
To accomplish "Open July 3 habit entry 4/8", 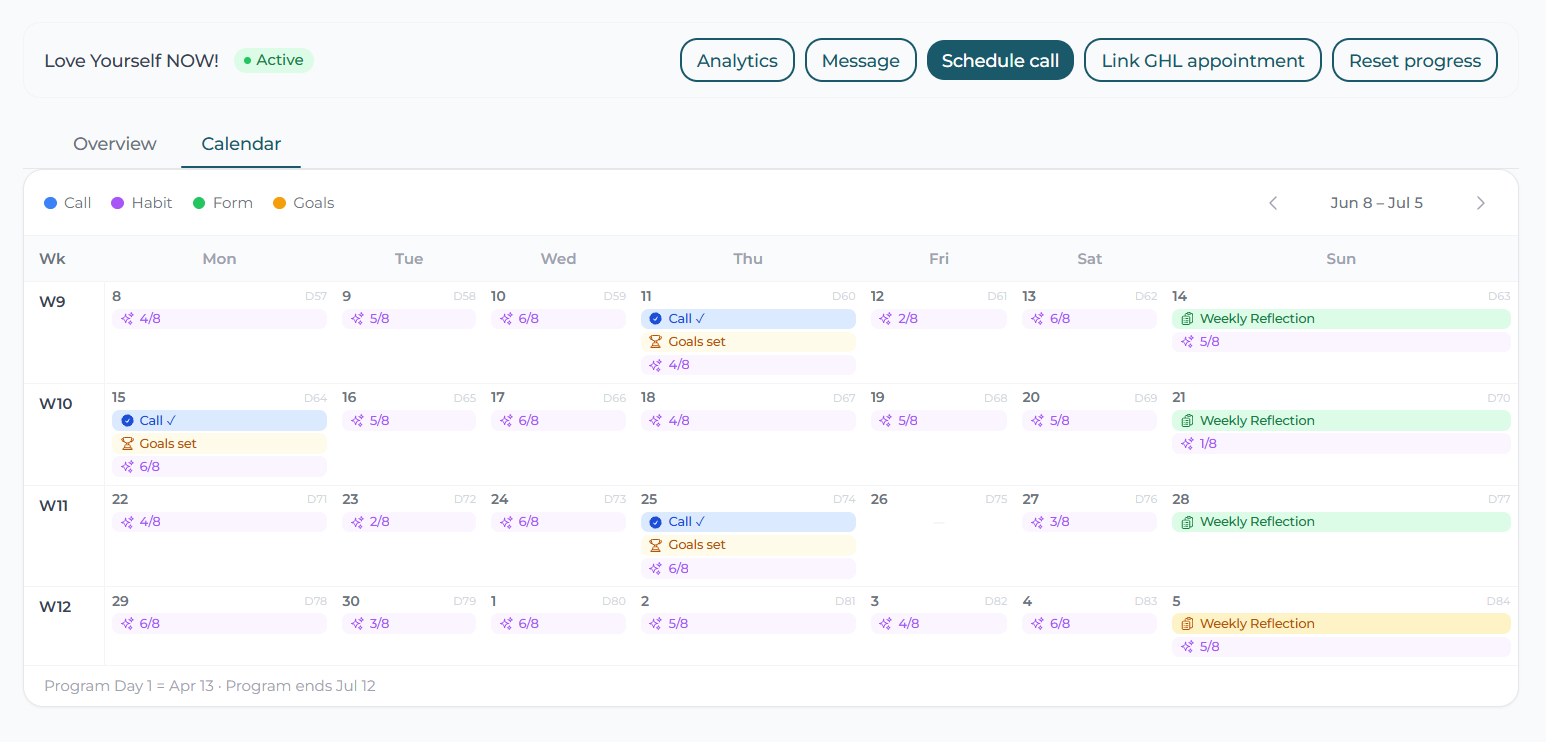I will (x=939, y=624).
